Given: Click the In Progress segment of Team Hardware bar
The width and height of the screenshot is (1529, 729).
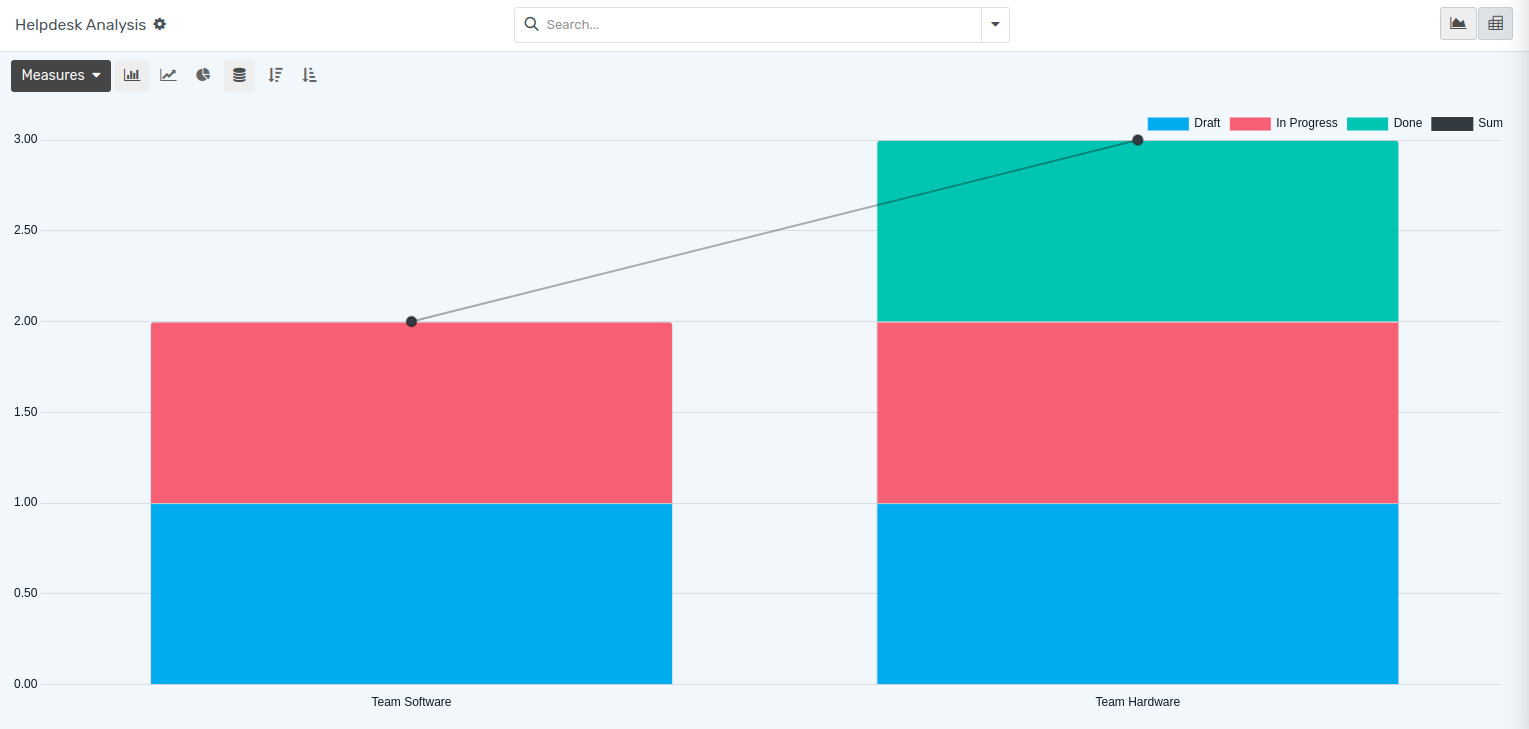Looking at the screenshot, I should pos(1137,412).
